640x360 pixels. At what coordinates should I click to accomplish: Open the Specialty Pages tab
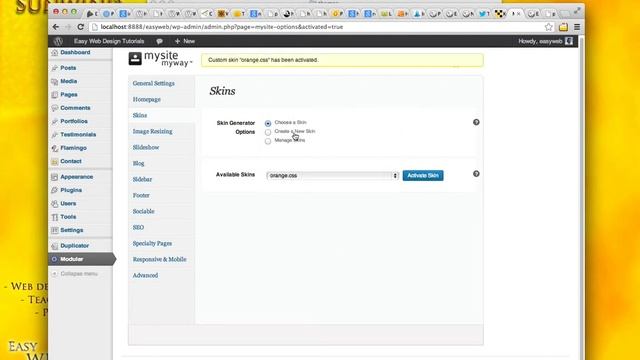click(x=152, y=243)
